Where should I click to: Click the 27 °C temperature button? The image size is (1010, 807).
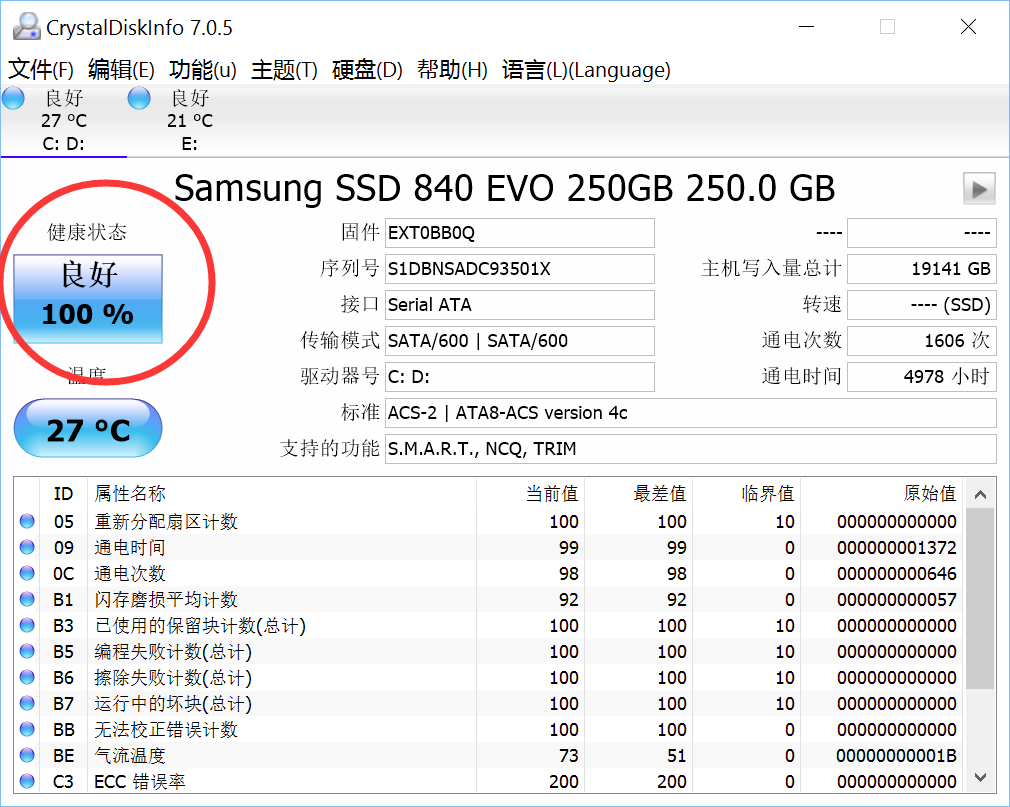[x=88, y=428]
